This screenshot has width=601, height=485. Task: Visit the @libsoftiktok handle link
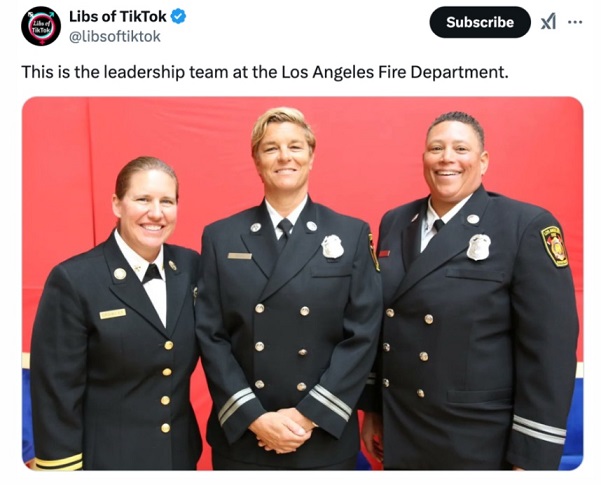115,37
